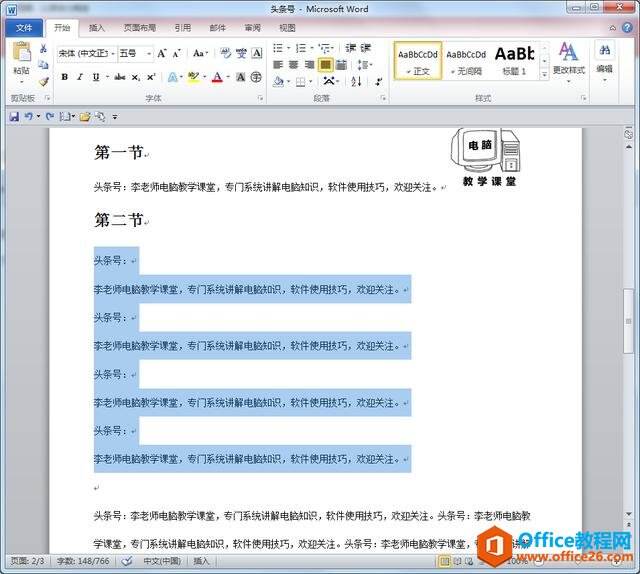The width and height of the screenshot is (640, 574).
Task: Click the Sort icon
Action: 356,81
